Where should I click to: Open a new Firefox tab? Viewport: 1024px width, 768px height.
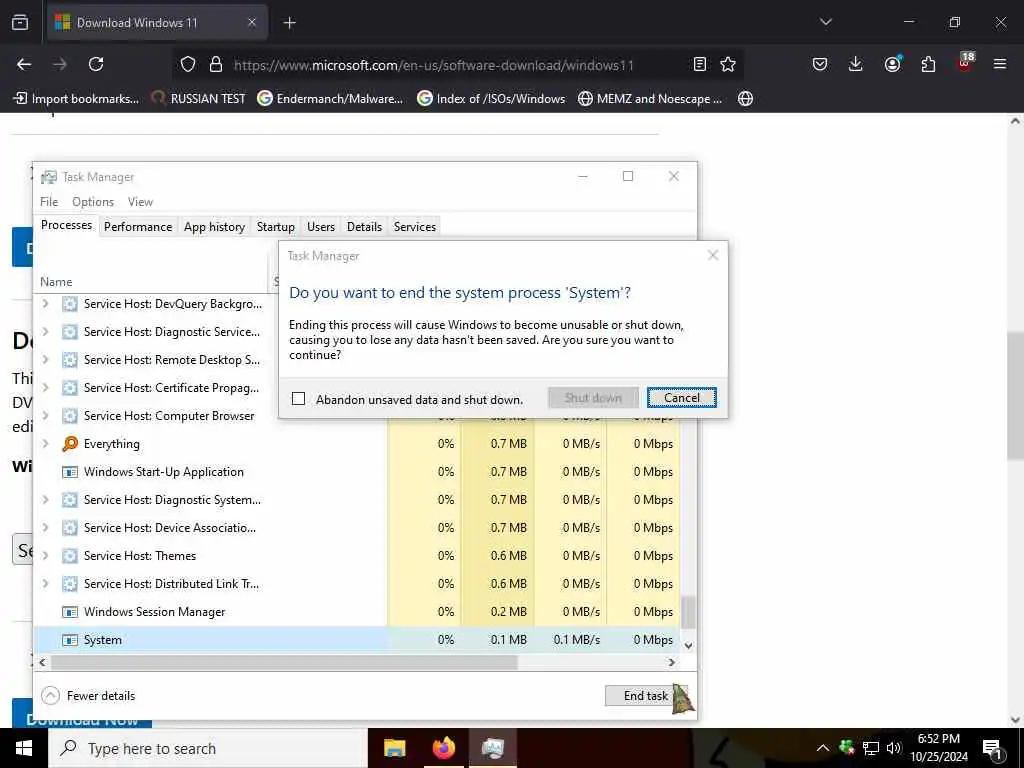point(289,23)
